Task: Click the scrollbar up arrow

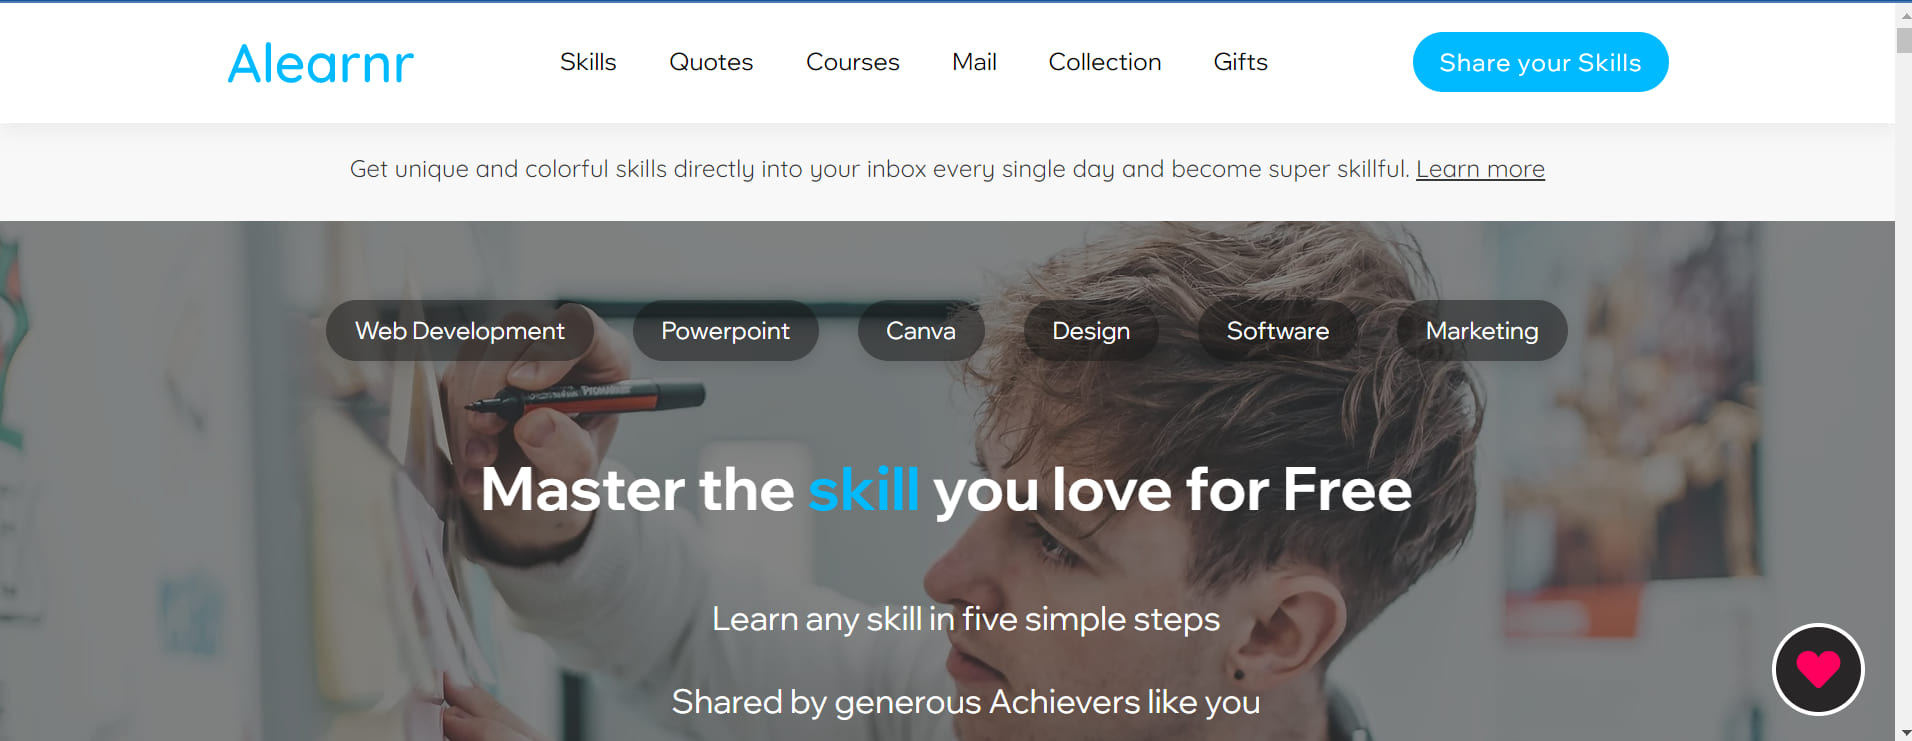Action: point(1904,12)
